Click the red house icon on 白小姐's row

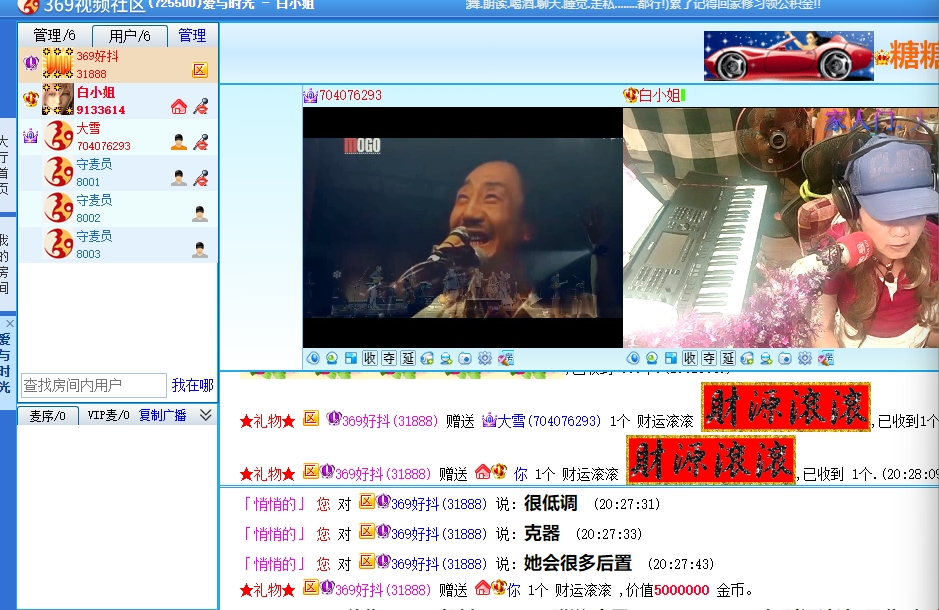178,107
